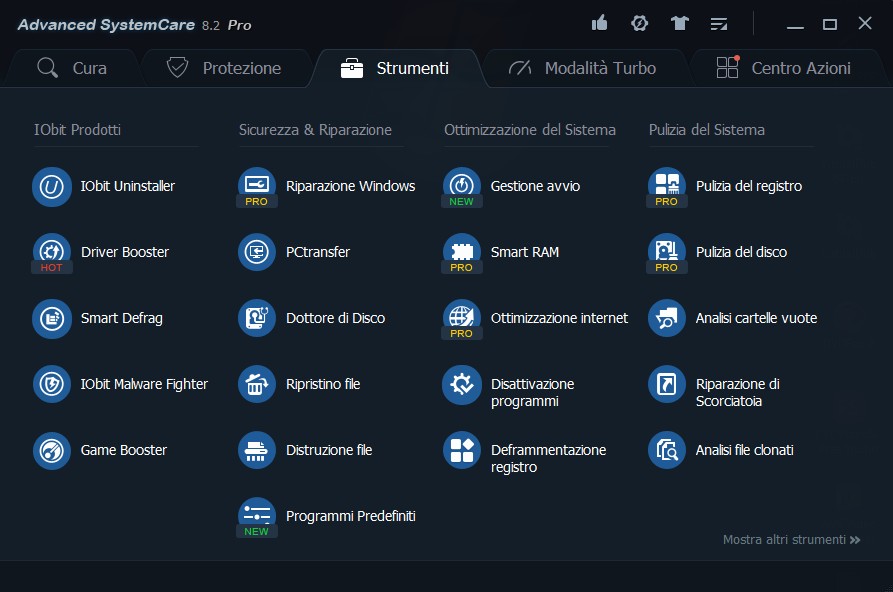Click the Analisi cartelle vuote label

756,318
